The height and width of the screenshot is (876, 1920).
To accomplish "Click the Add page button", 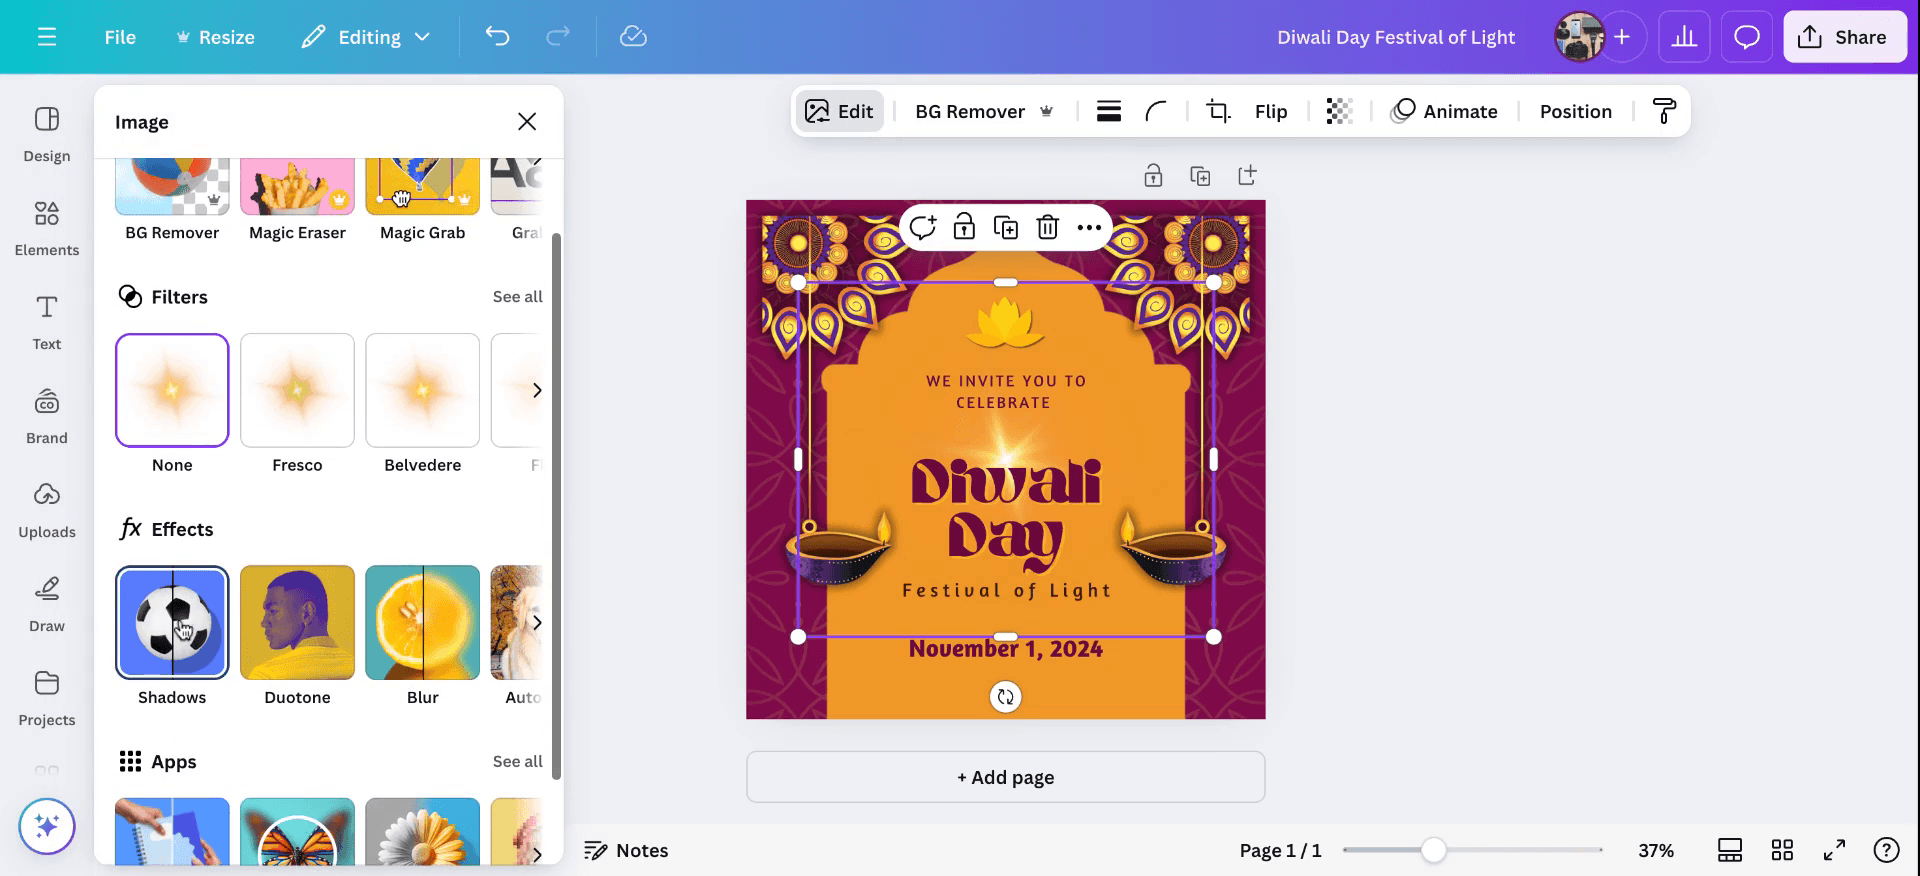I will click(1005, 777).
